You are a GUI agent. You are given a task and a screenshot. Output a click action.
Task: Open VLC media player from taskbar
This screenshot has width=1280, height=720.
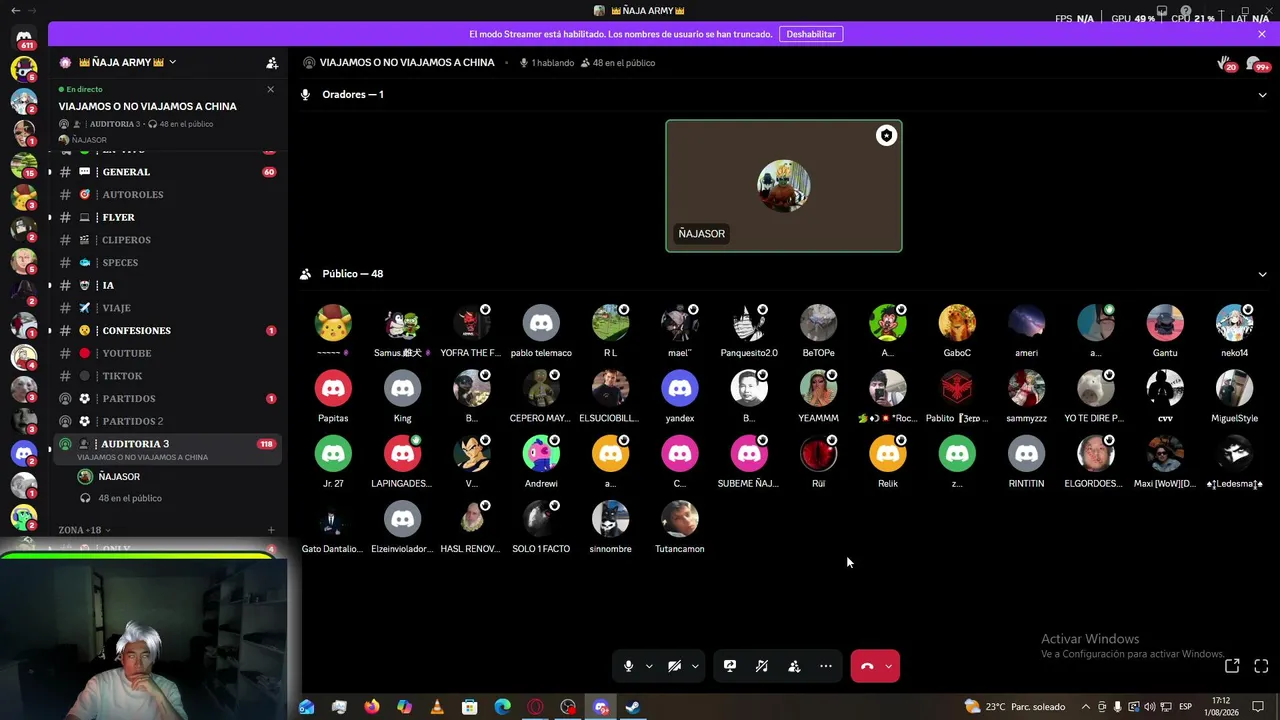[437, 707]
